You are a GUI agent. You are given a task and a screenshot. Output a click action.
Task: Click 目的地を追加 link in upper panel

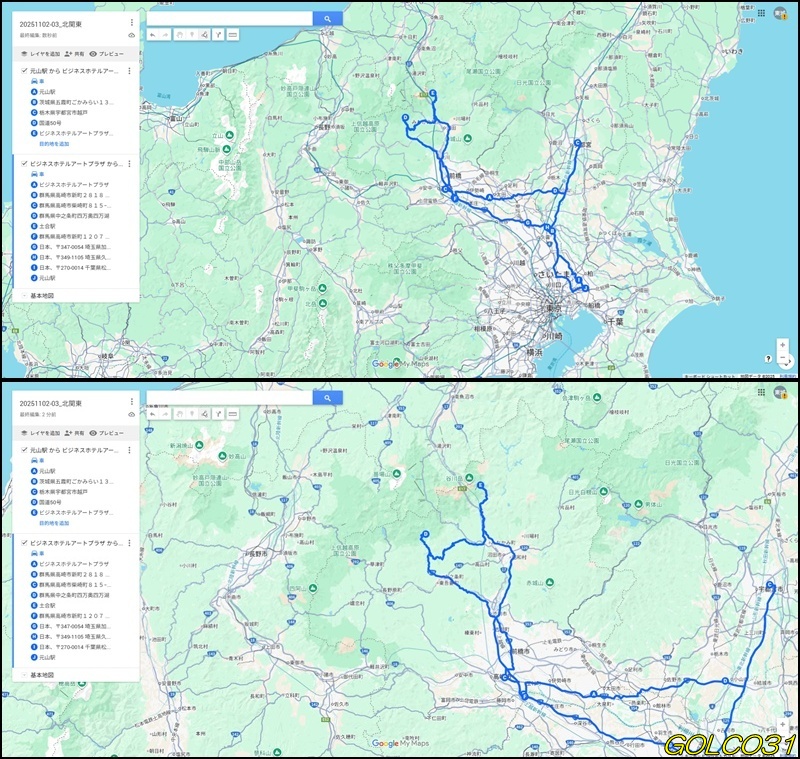[x=54, y=144]
